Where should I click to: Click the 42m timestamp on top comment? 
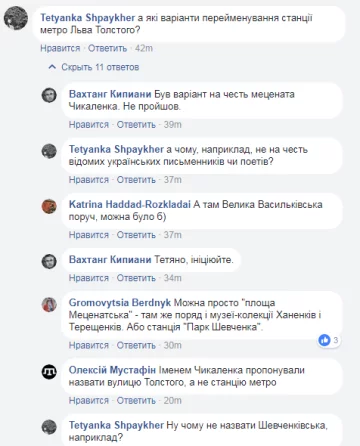tap(144, 48)
